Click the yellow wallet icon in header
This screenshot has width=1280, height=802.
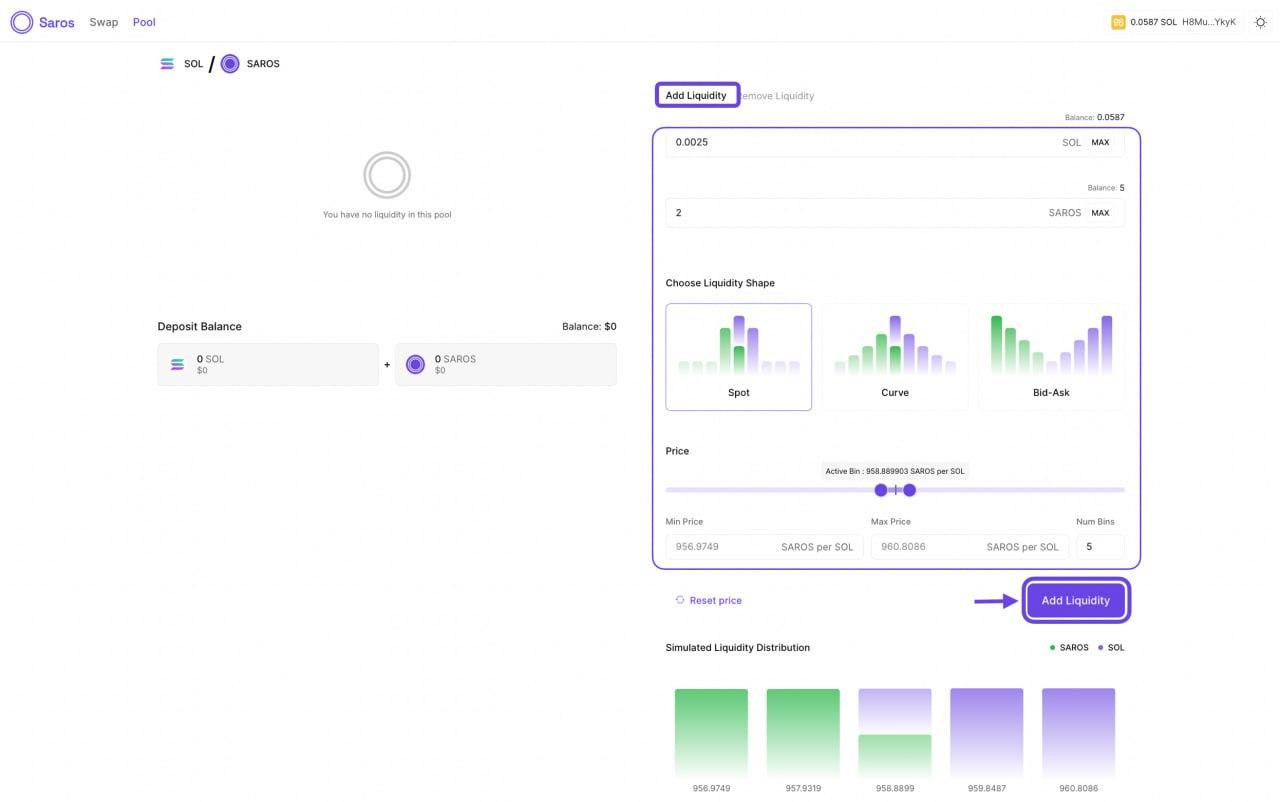pos(1118,22)
